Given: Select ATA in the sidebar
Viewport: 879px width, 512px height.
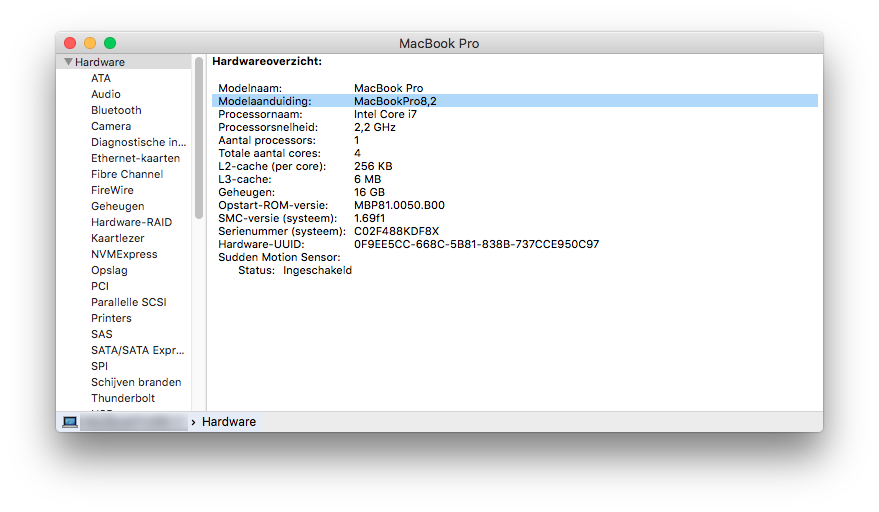Looking at the screenshot, I should [x=101, y=78].
